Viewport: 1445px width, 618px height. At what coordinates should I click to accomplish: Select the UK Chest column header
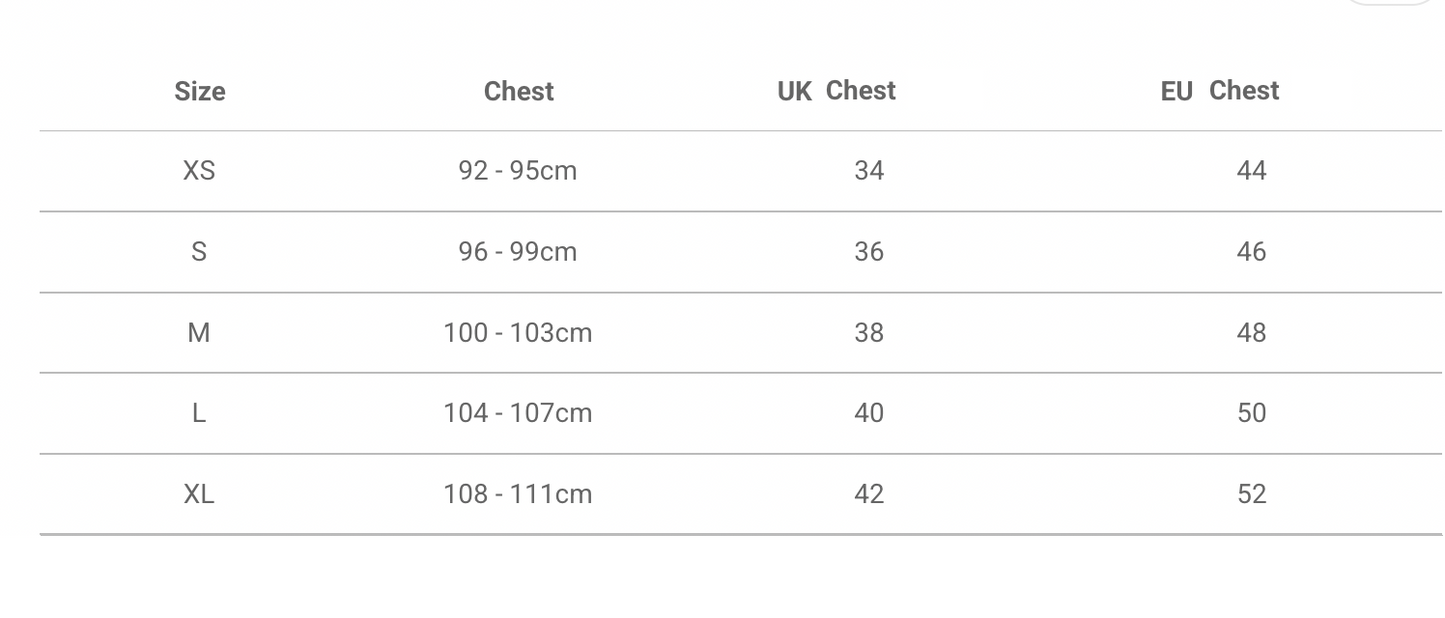pyautogui.click(x=836, y=91)
